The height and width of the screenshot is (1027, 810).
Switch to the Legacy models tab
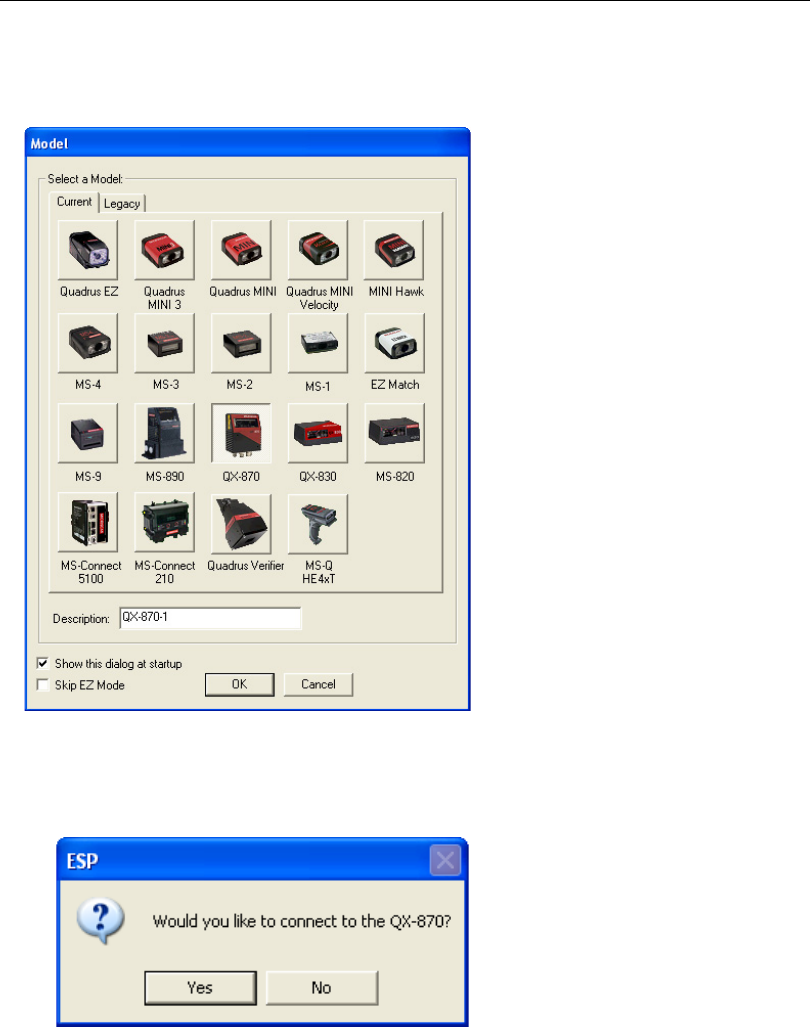pos(122,204)
